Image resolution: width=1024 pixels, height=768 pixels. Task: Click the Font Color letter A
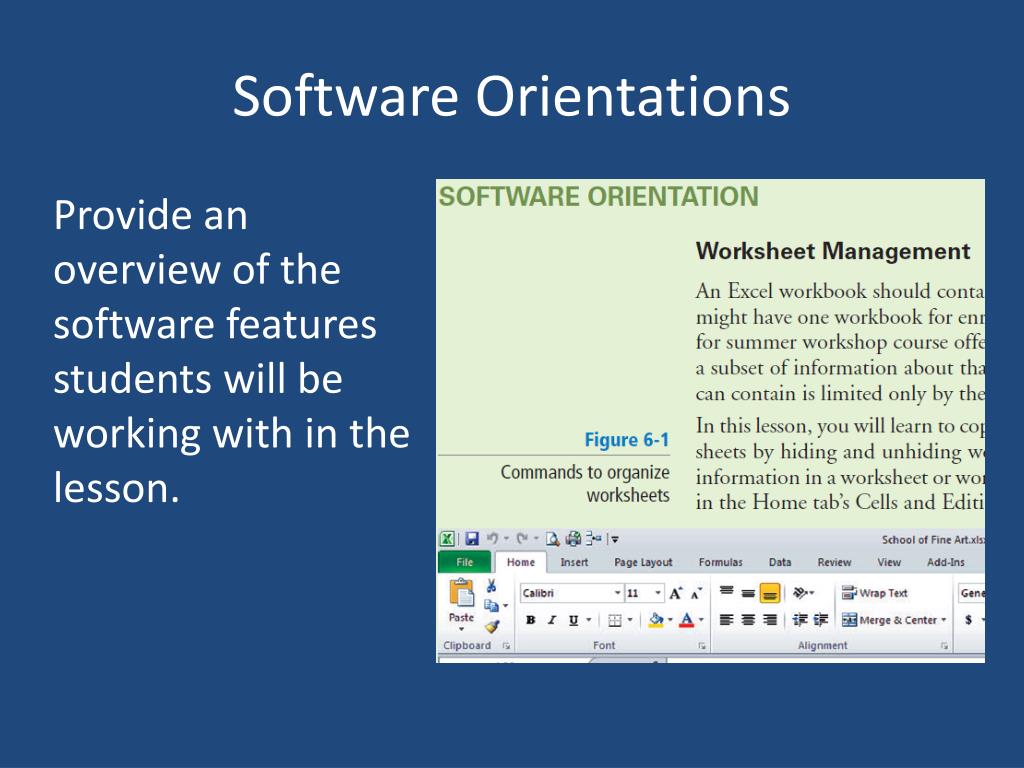(686, 620)
